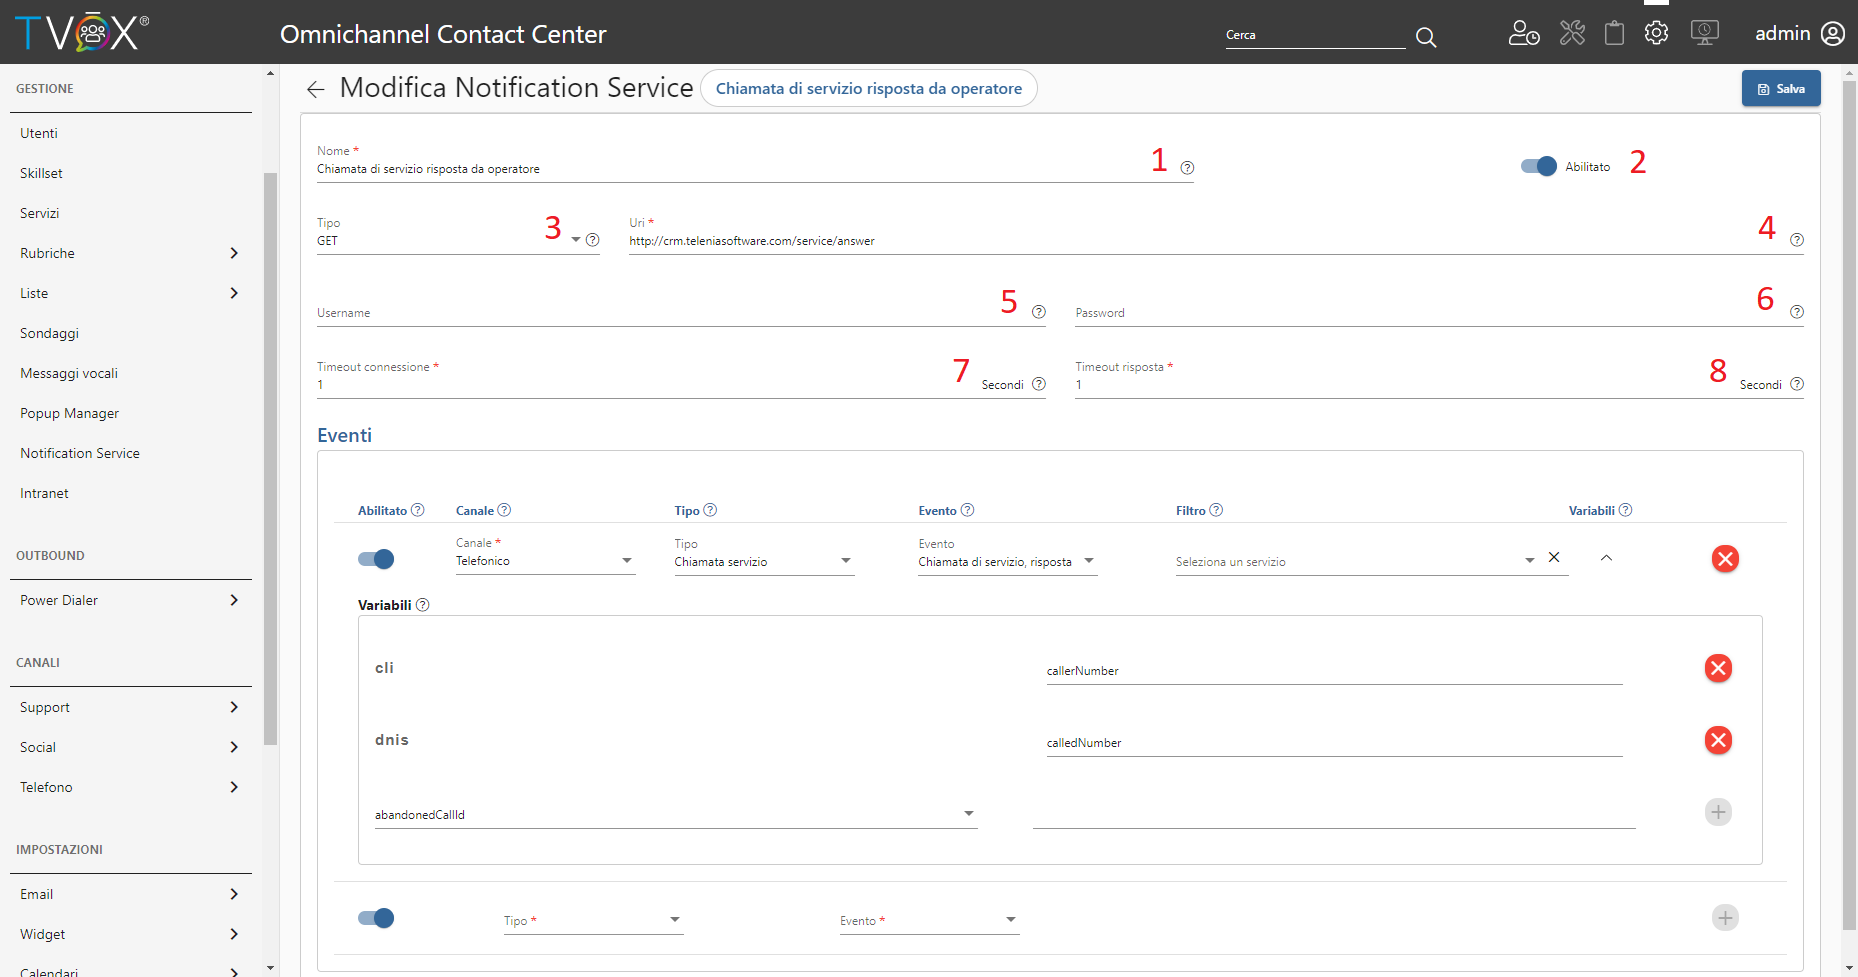Open Notification Service in the sidebar
Viewport: 1858px width, 977px height.
[x=80, y=453]
